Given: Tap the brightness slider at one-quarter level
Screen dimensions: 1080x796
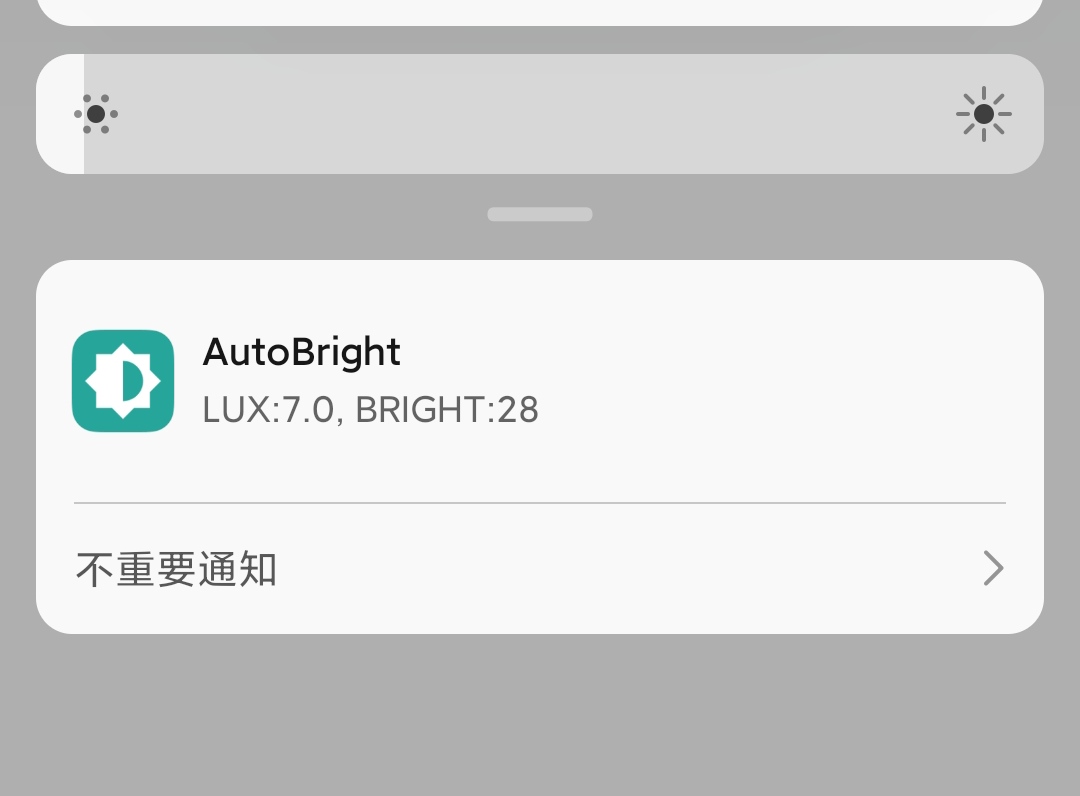Looking at the screenshot, I should click(x=288, y=114).
